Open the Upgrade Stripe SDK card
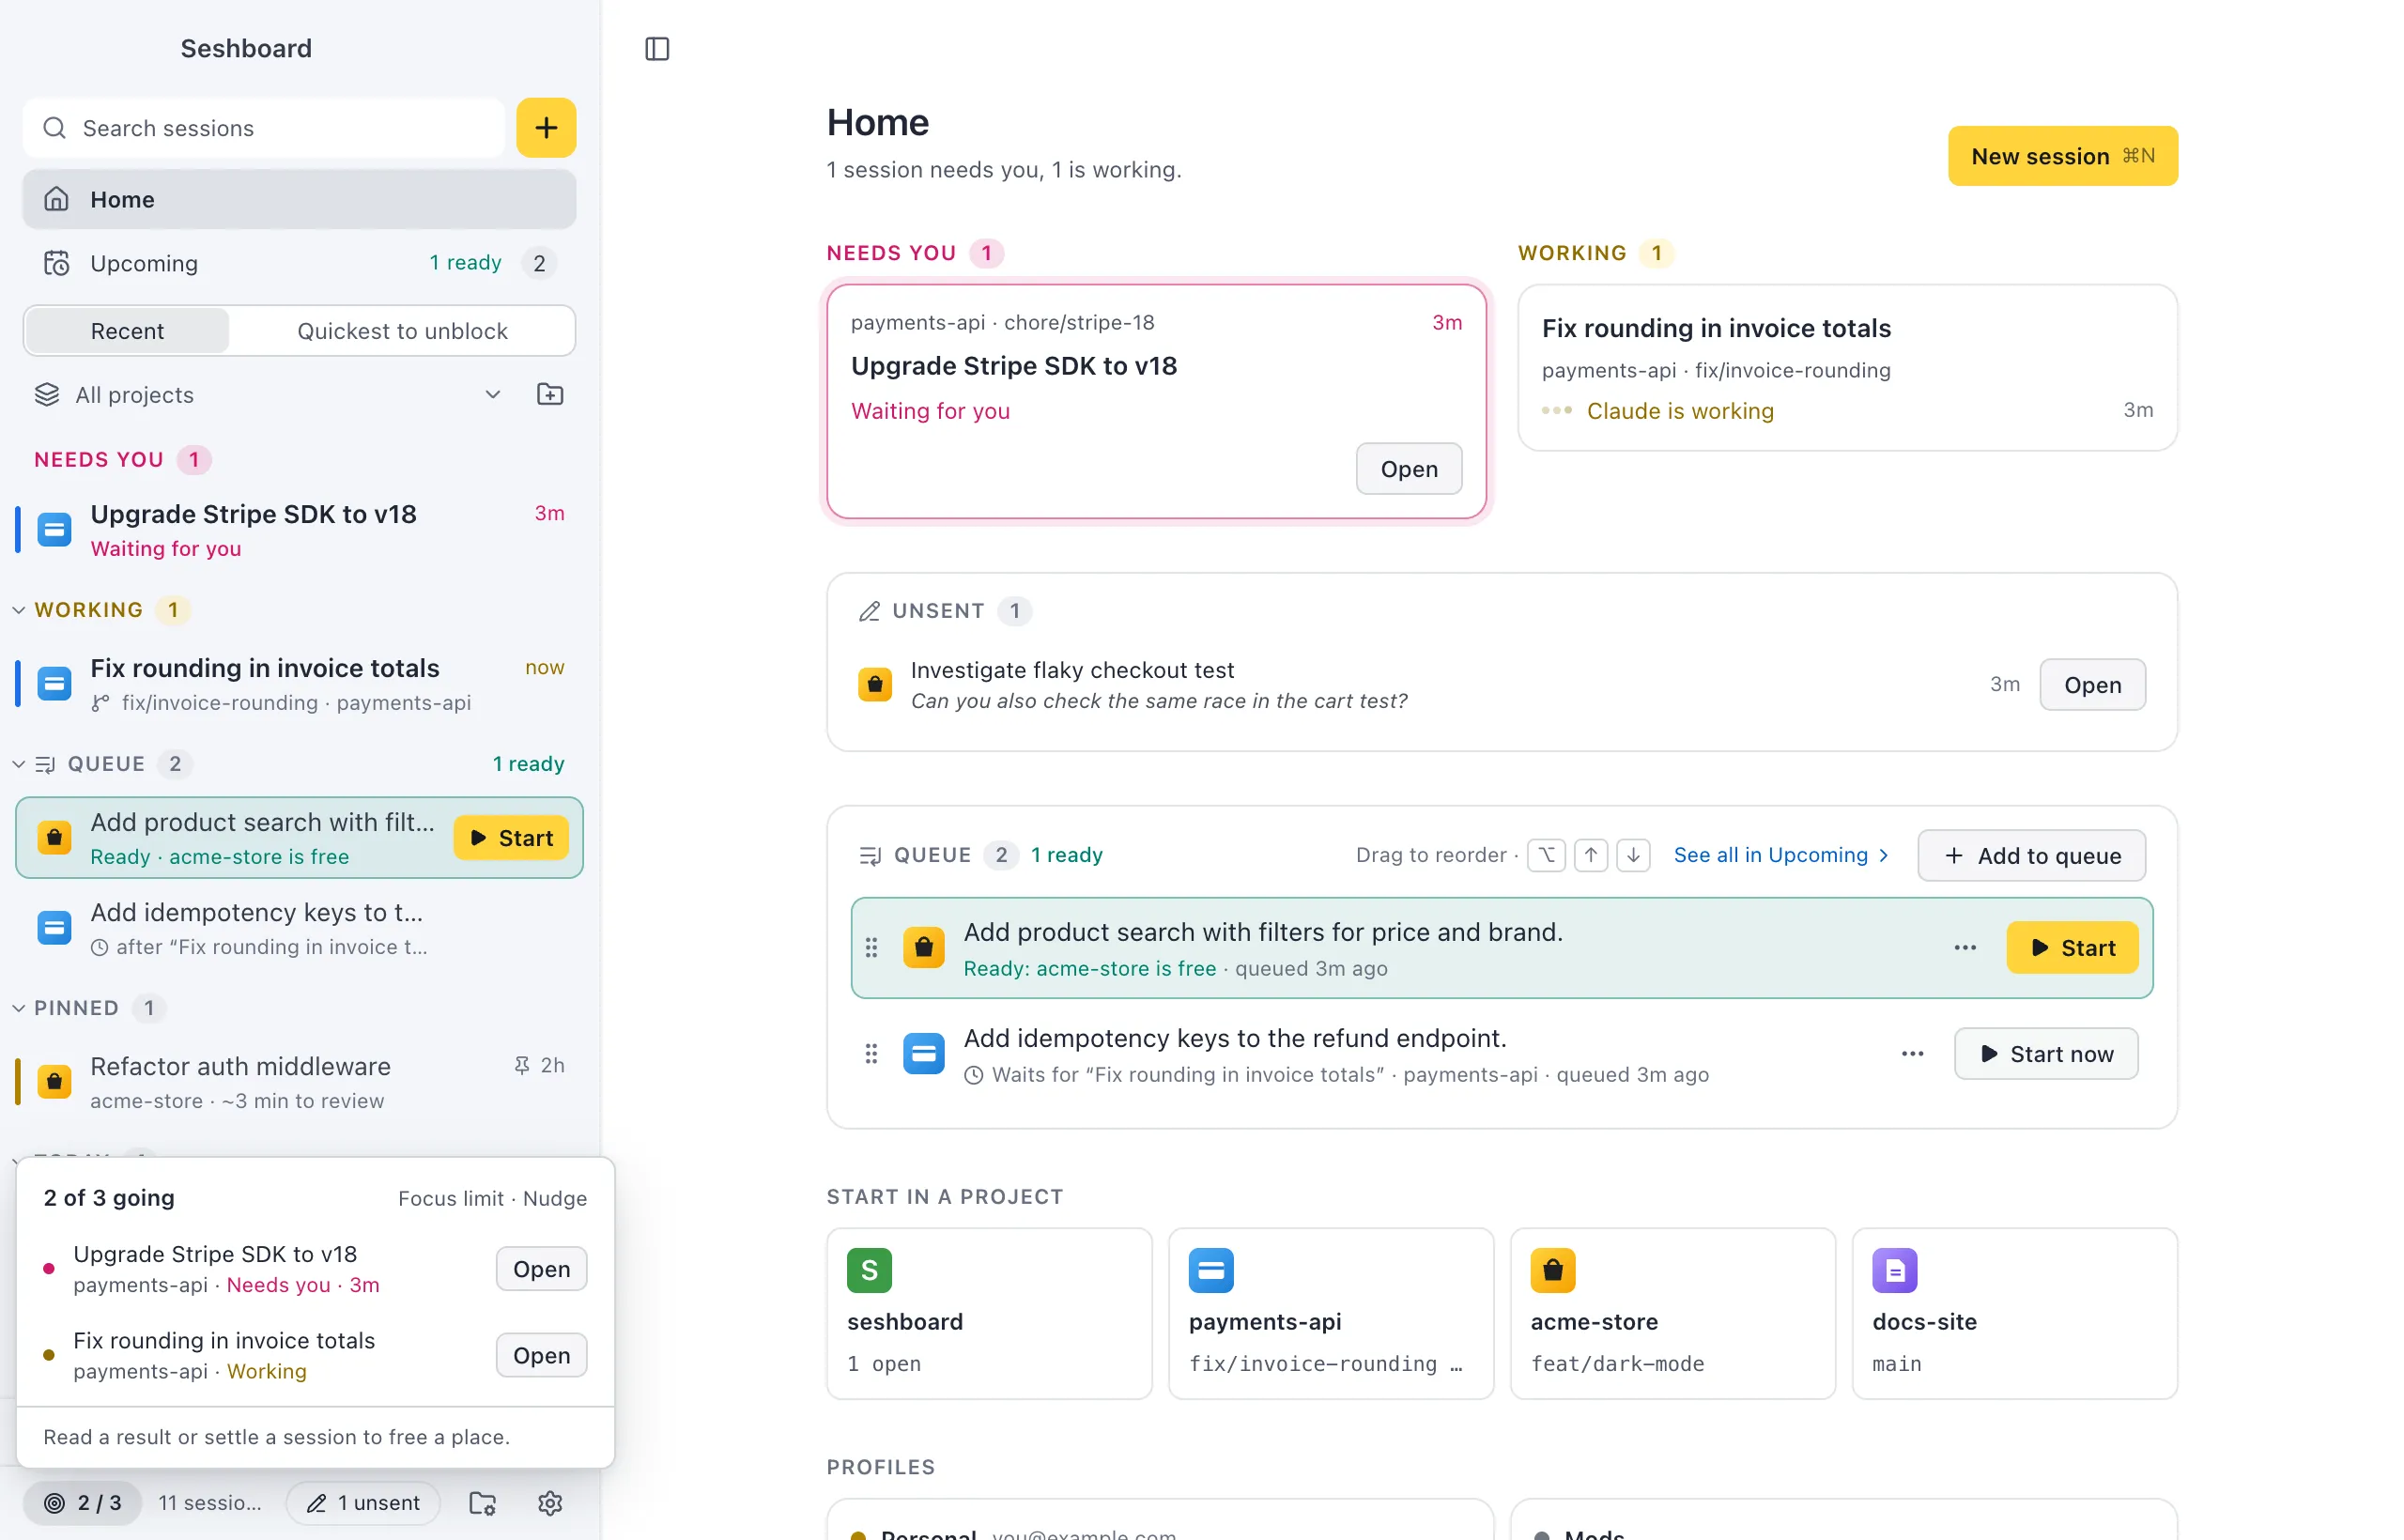 click(x=1408, y=468)
